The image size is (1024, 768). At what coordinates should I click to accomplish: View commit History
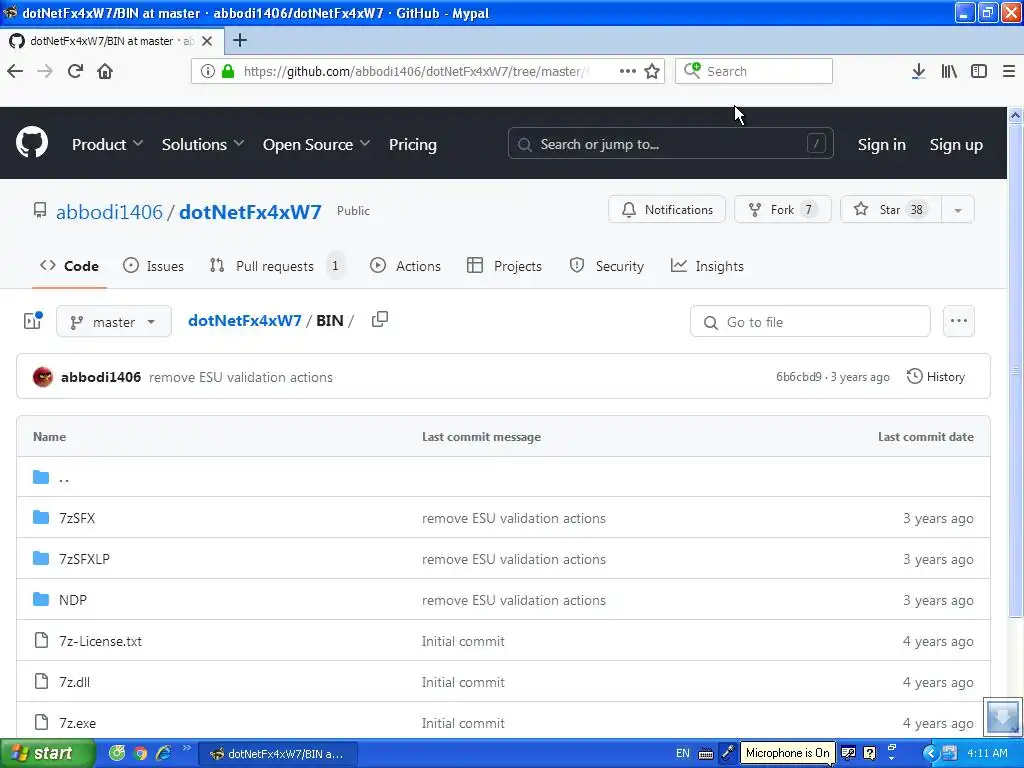coord(936,377)
